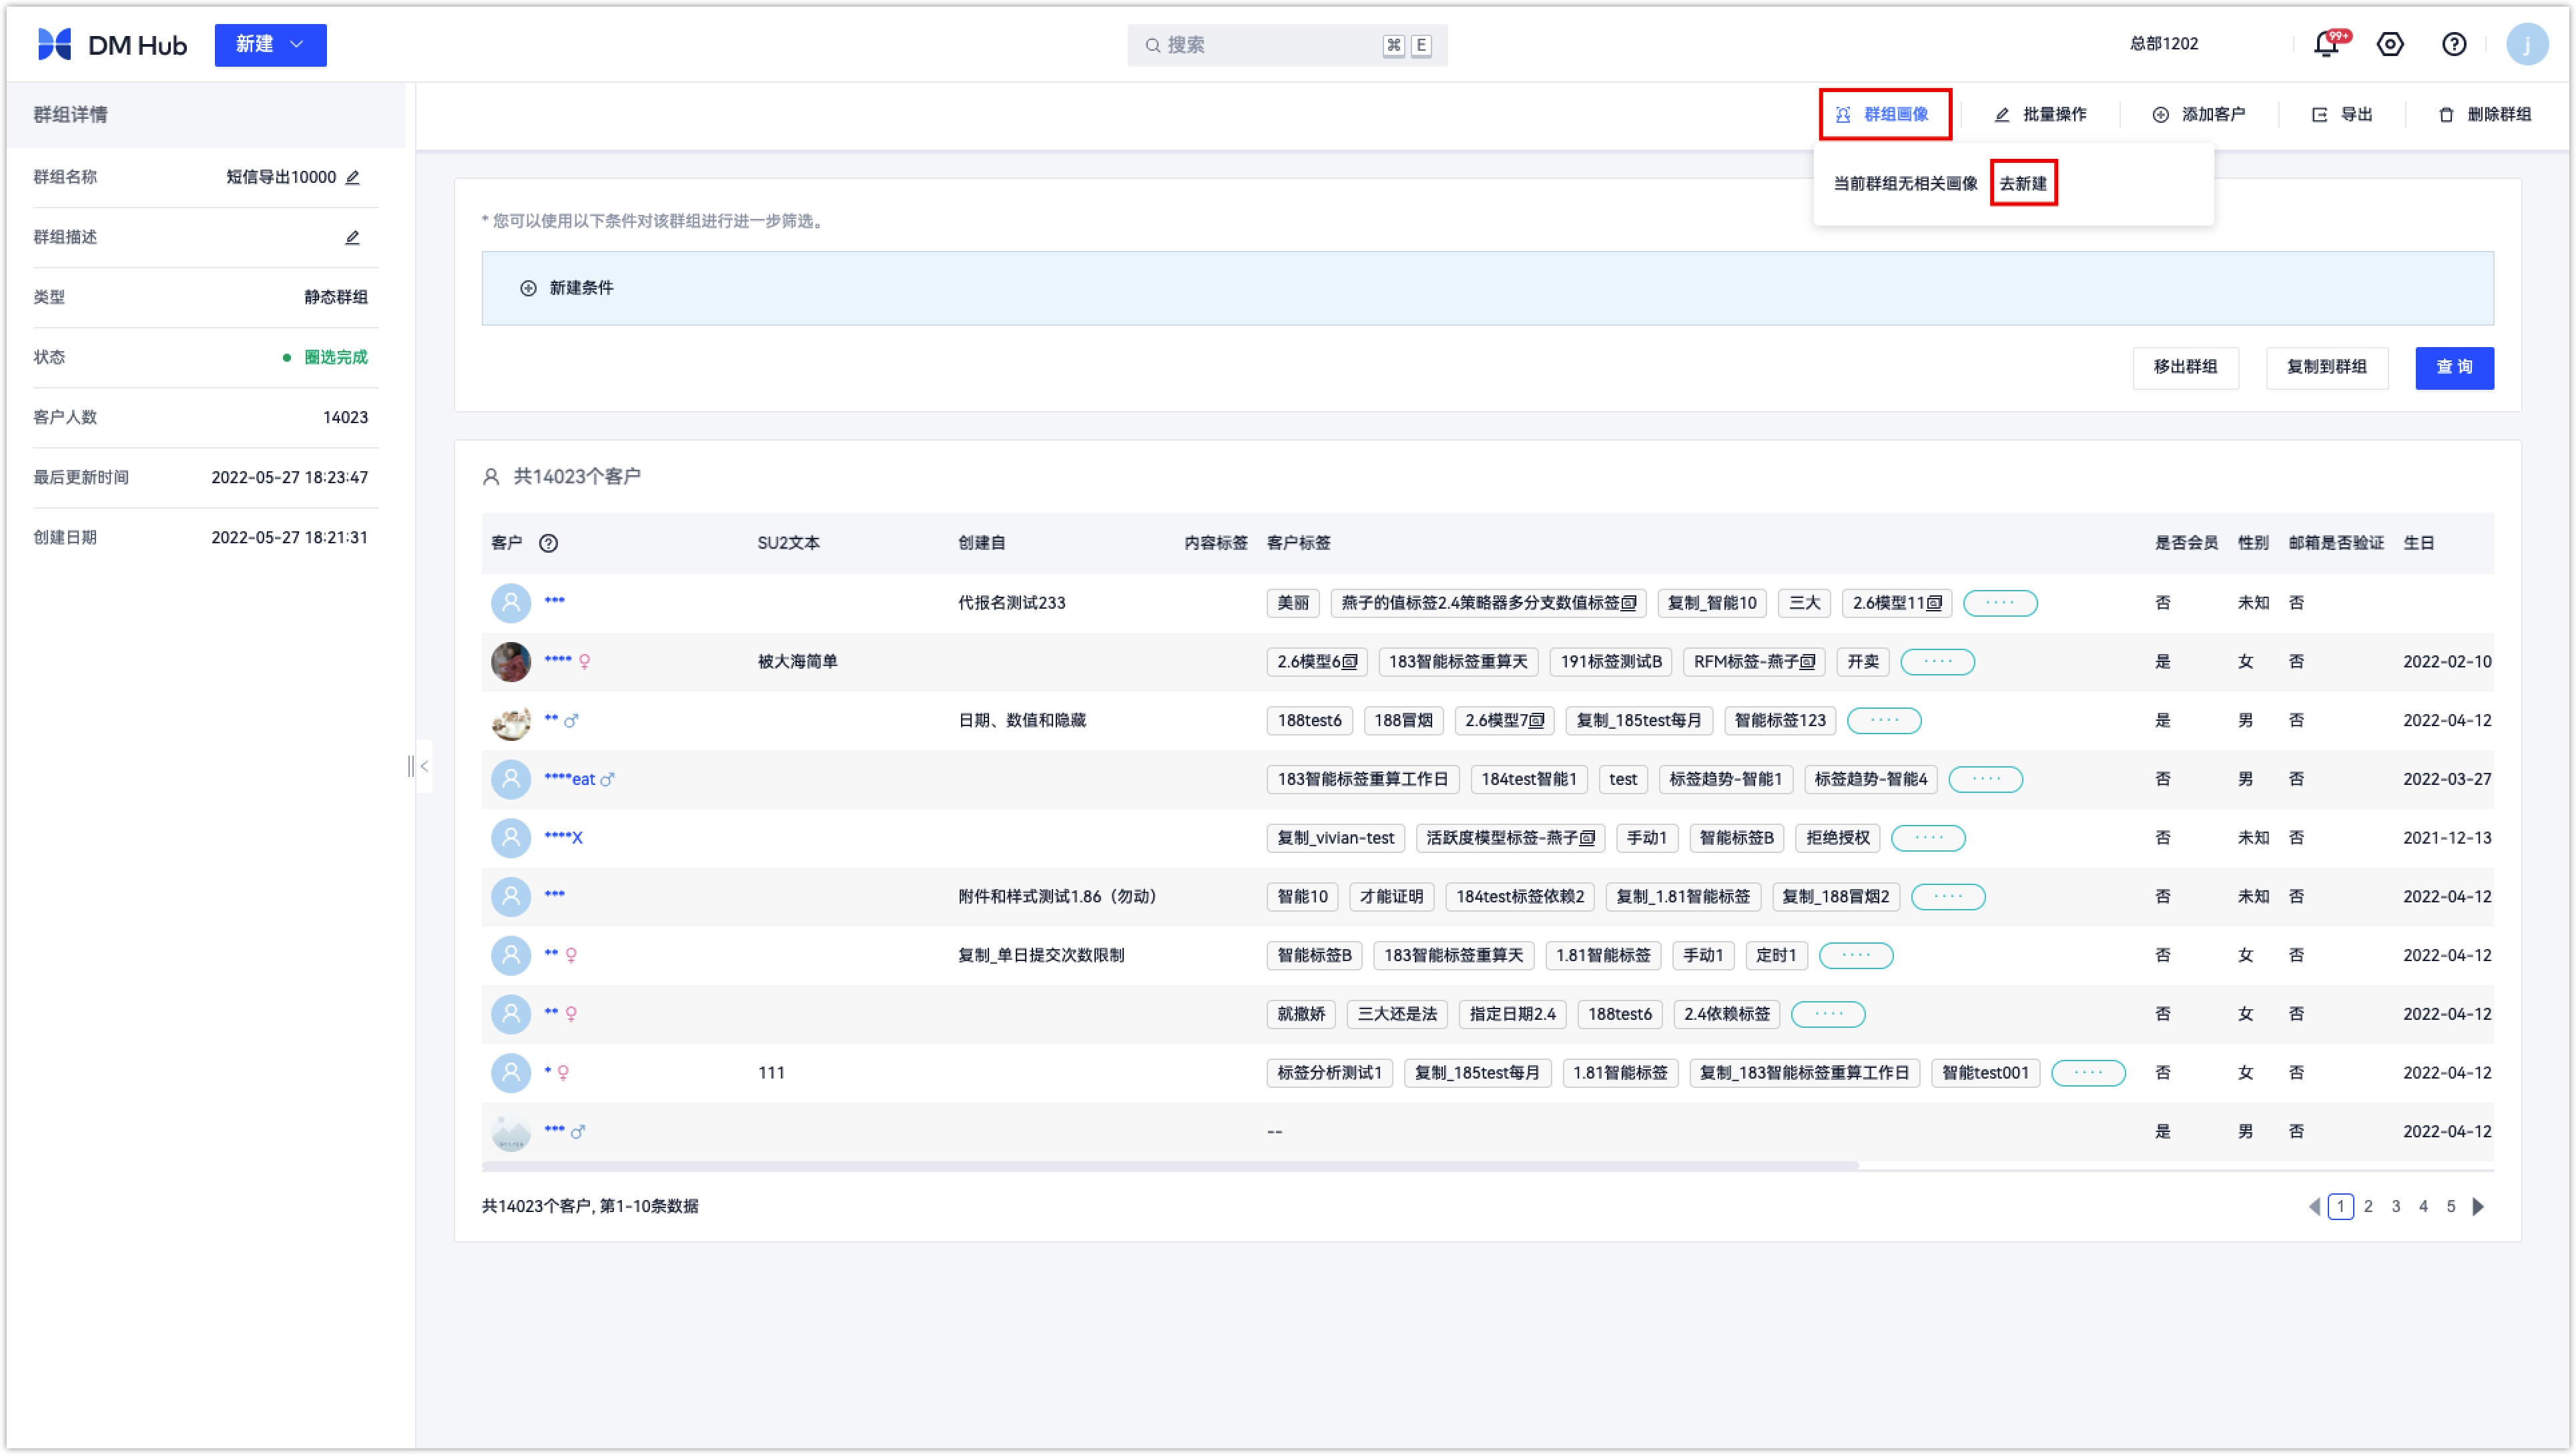
Task: Add a 新建条件 filter condition
Action: point(566,288)
